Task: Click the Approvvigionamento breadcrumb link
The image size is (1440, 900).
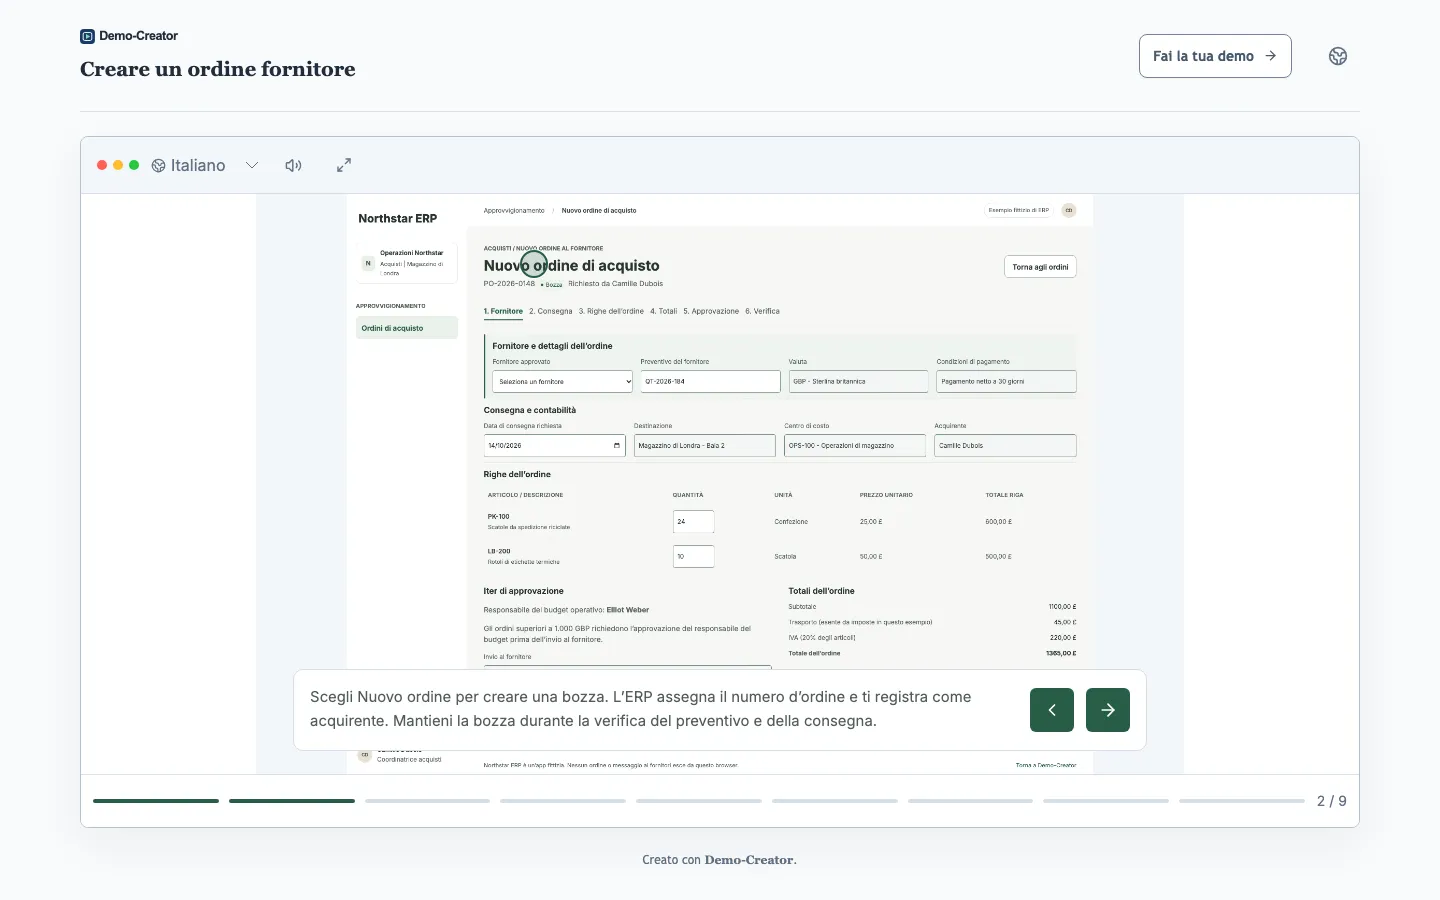Action: click(x=514, y=211)
